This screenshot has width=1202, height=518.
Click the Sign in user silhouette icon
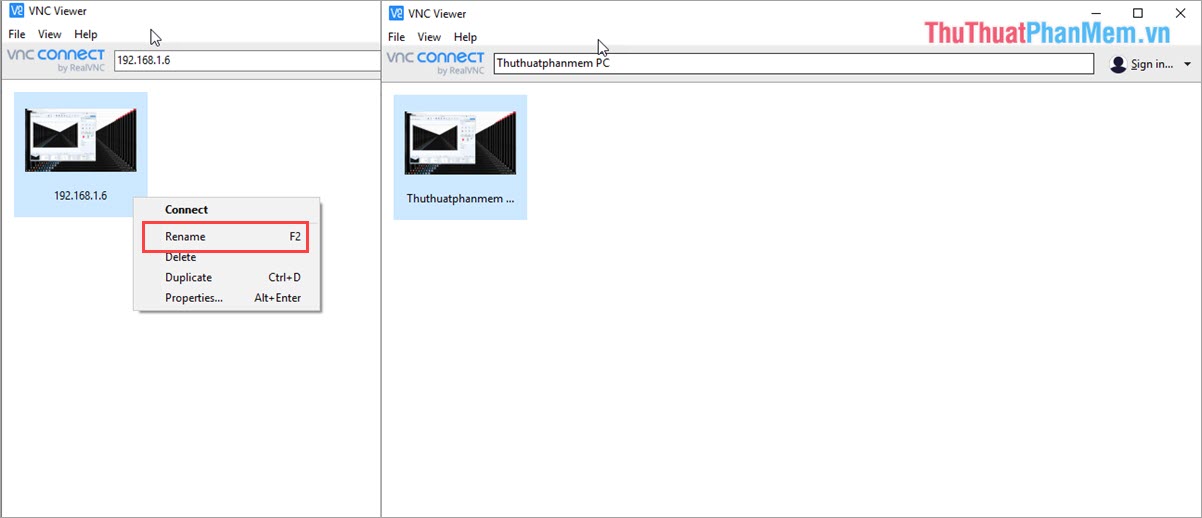[1118, 64]
